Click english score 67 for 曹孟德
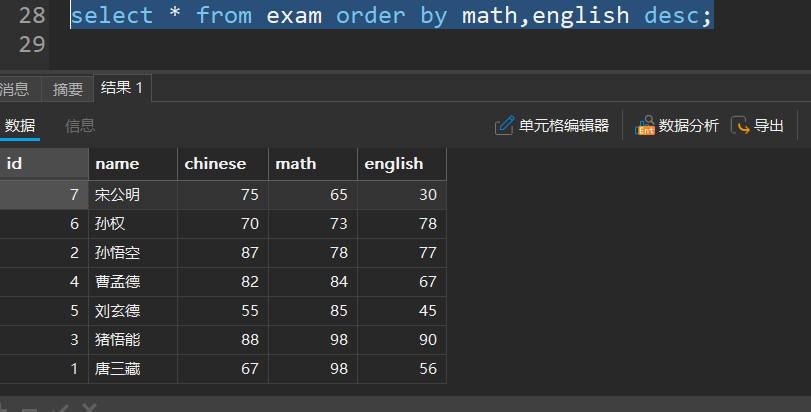This screenshot has height=412, width=811. coord(402,282)
